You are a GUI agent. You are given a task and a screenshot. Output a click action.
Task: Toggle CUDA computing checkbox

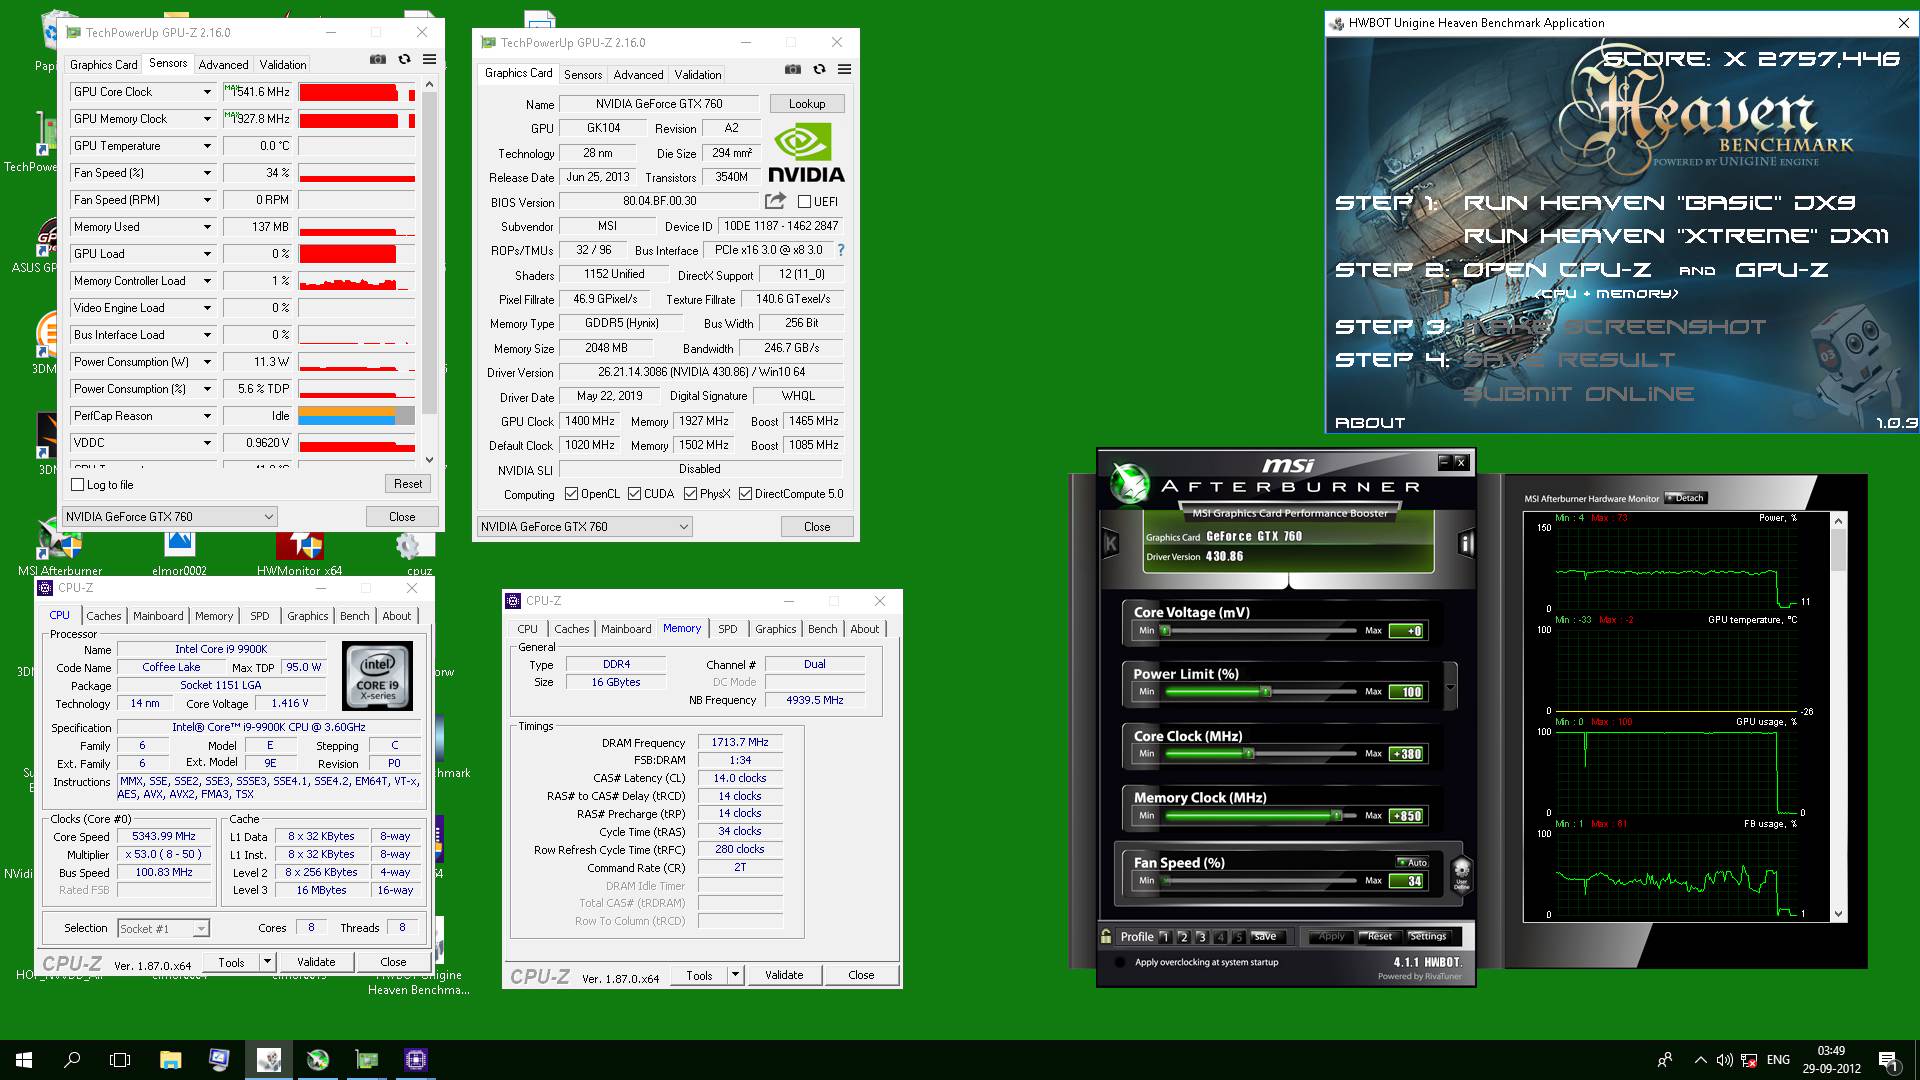[x=634, y=494]
